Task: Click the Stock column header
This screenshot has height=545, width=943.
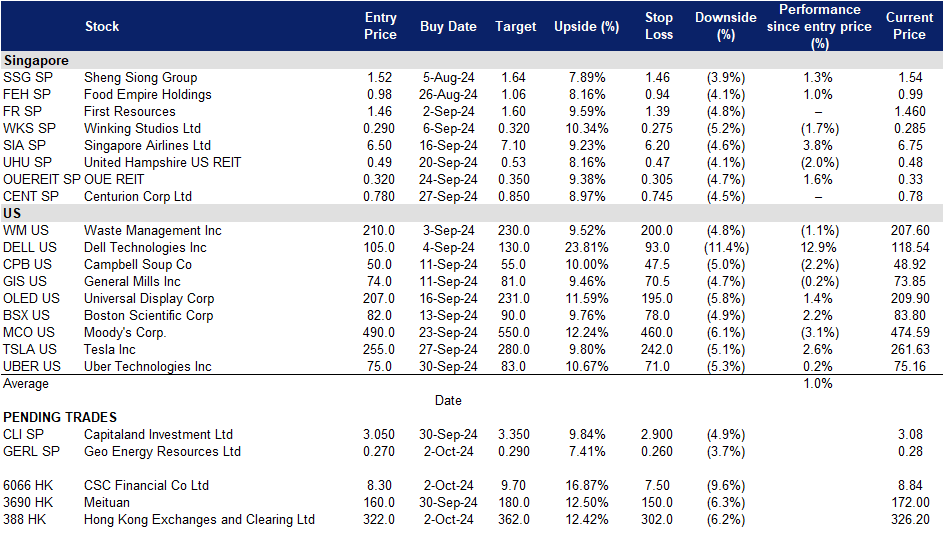Action: click(102, 26)
